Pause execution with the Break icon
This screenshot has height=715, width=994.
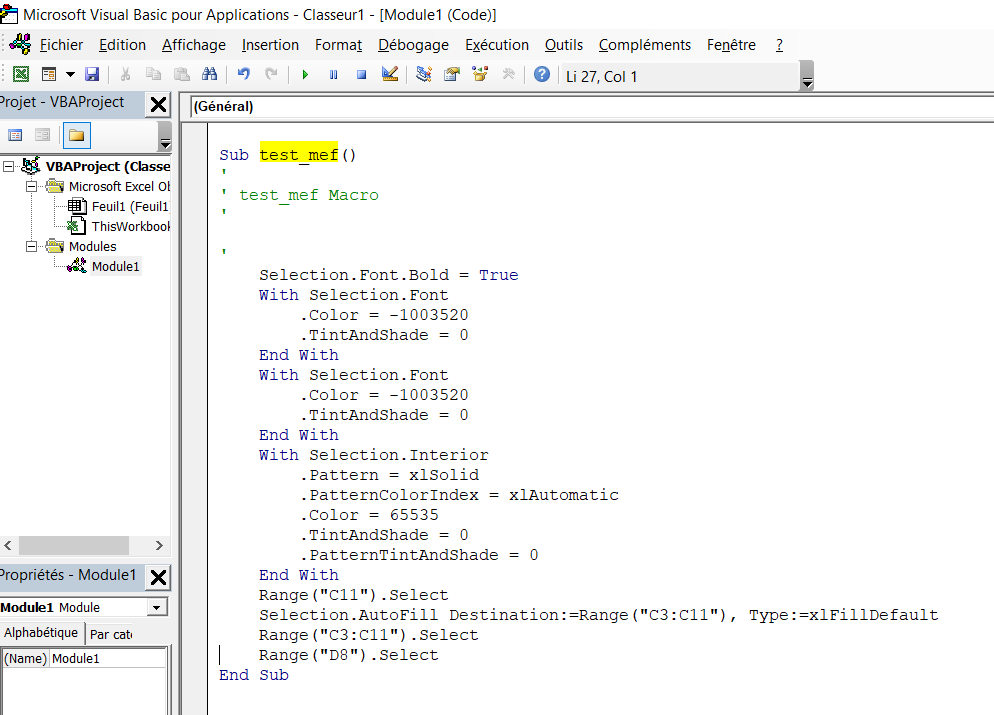(x=333, y=74)
